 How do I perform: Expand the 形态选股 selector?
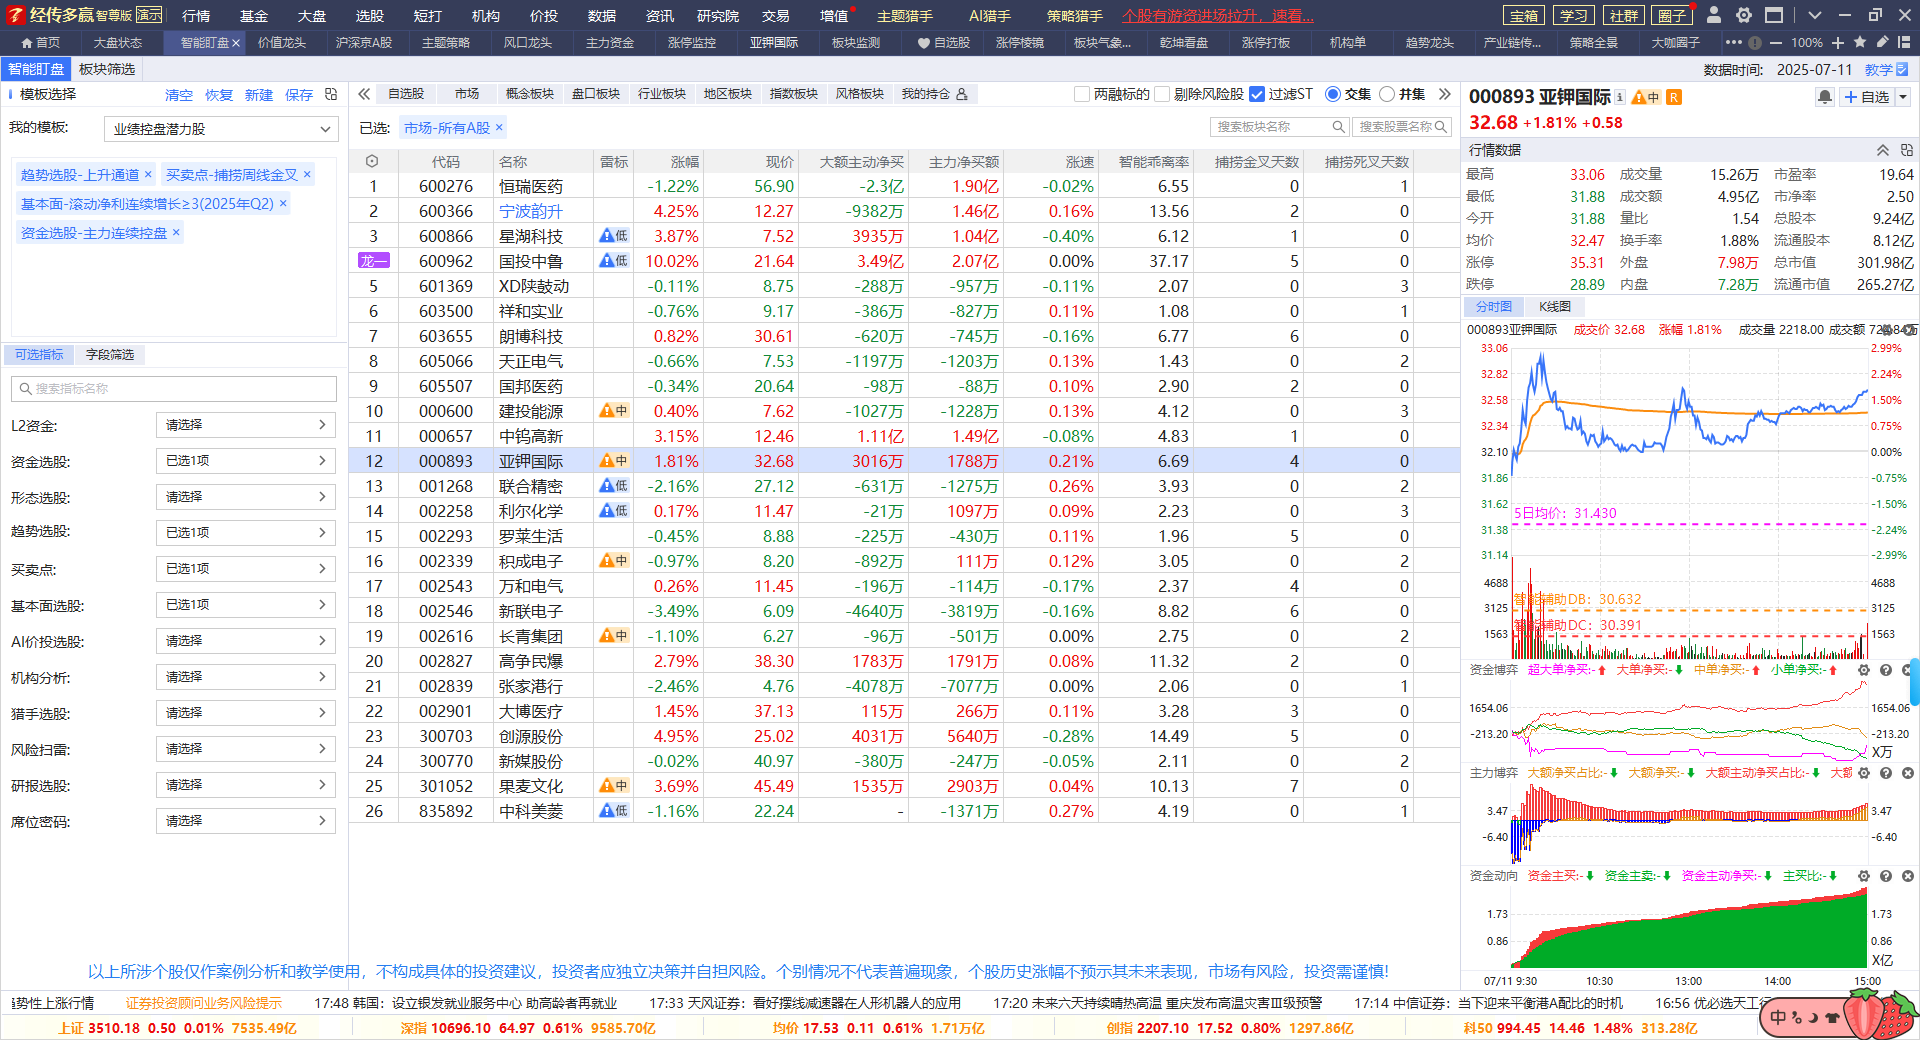click(246, 497)
